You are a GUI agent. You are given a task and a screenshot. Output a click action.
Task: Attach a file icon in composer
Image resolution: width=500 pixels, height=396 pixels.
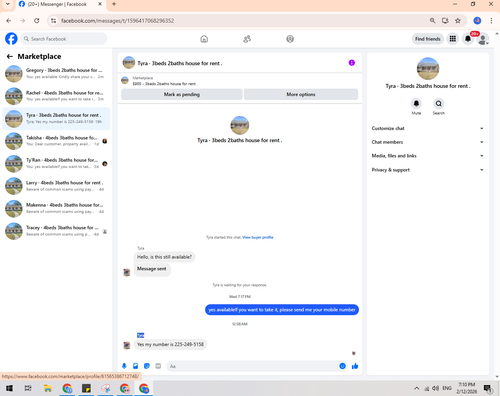pos(135,366)
